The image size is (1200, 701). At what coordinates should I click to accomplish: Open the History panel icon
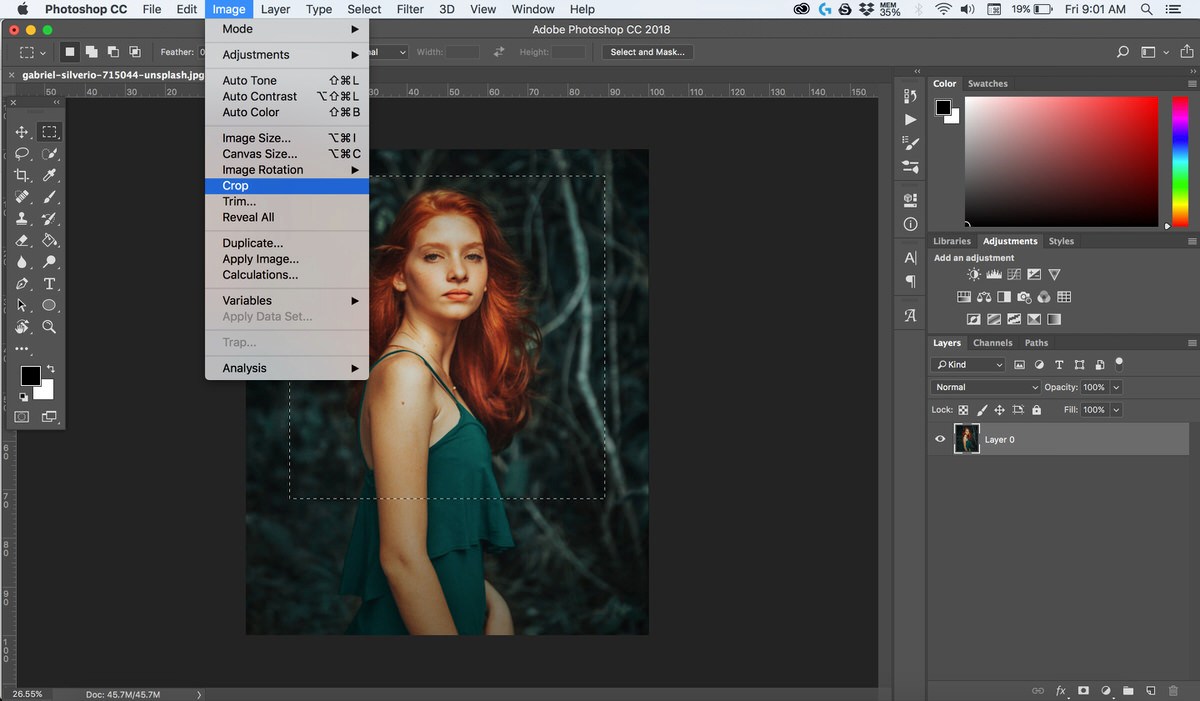point(910,95)
